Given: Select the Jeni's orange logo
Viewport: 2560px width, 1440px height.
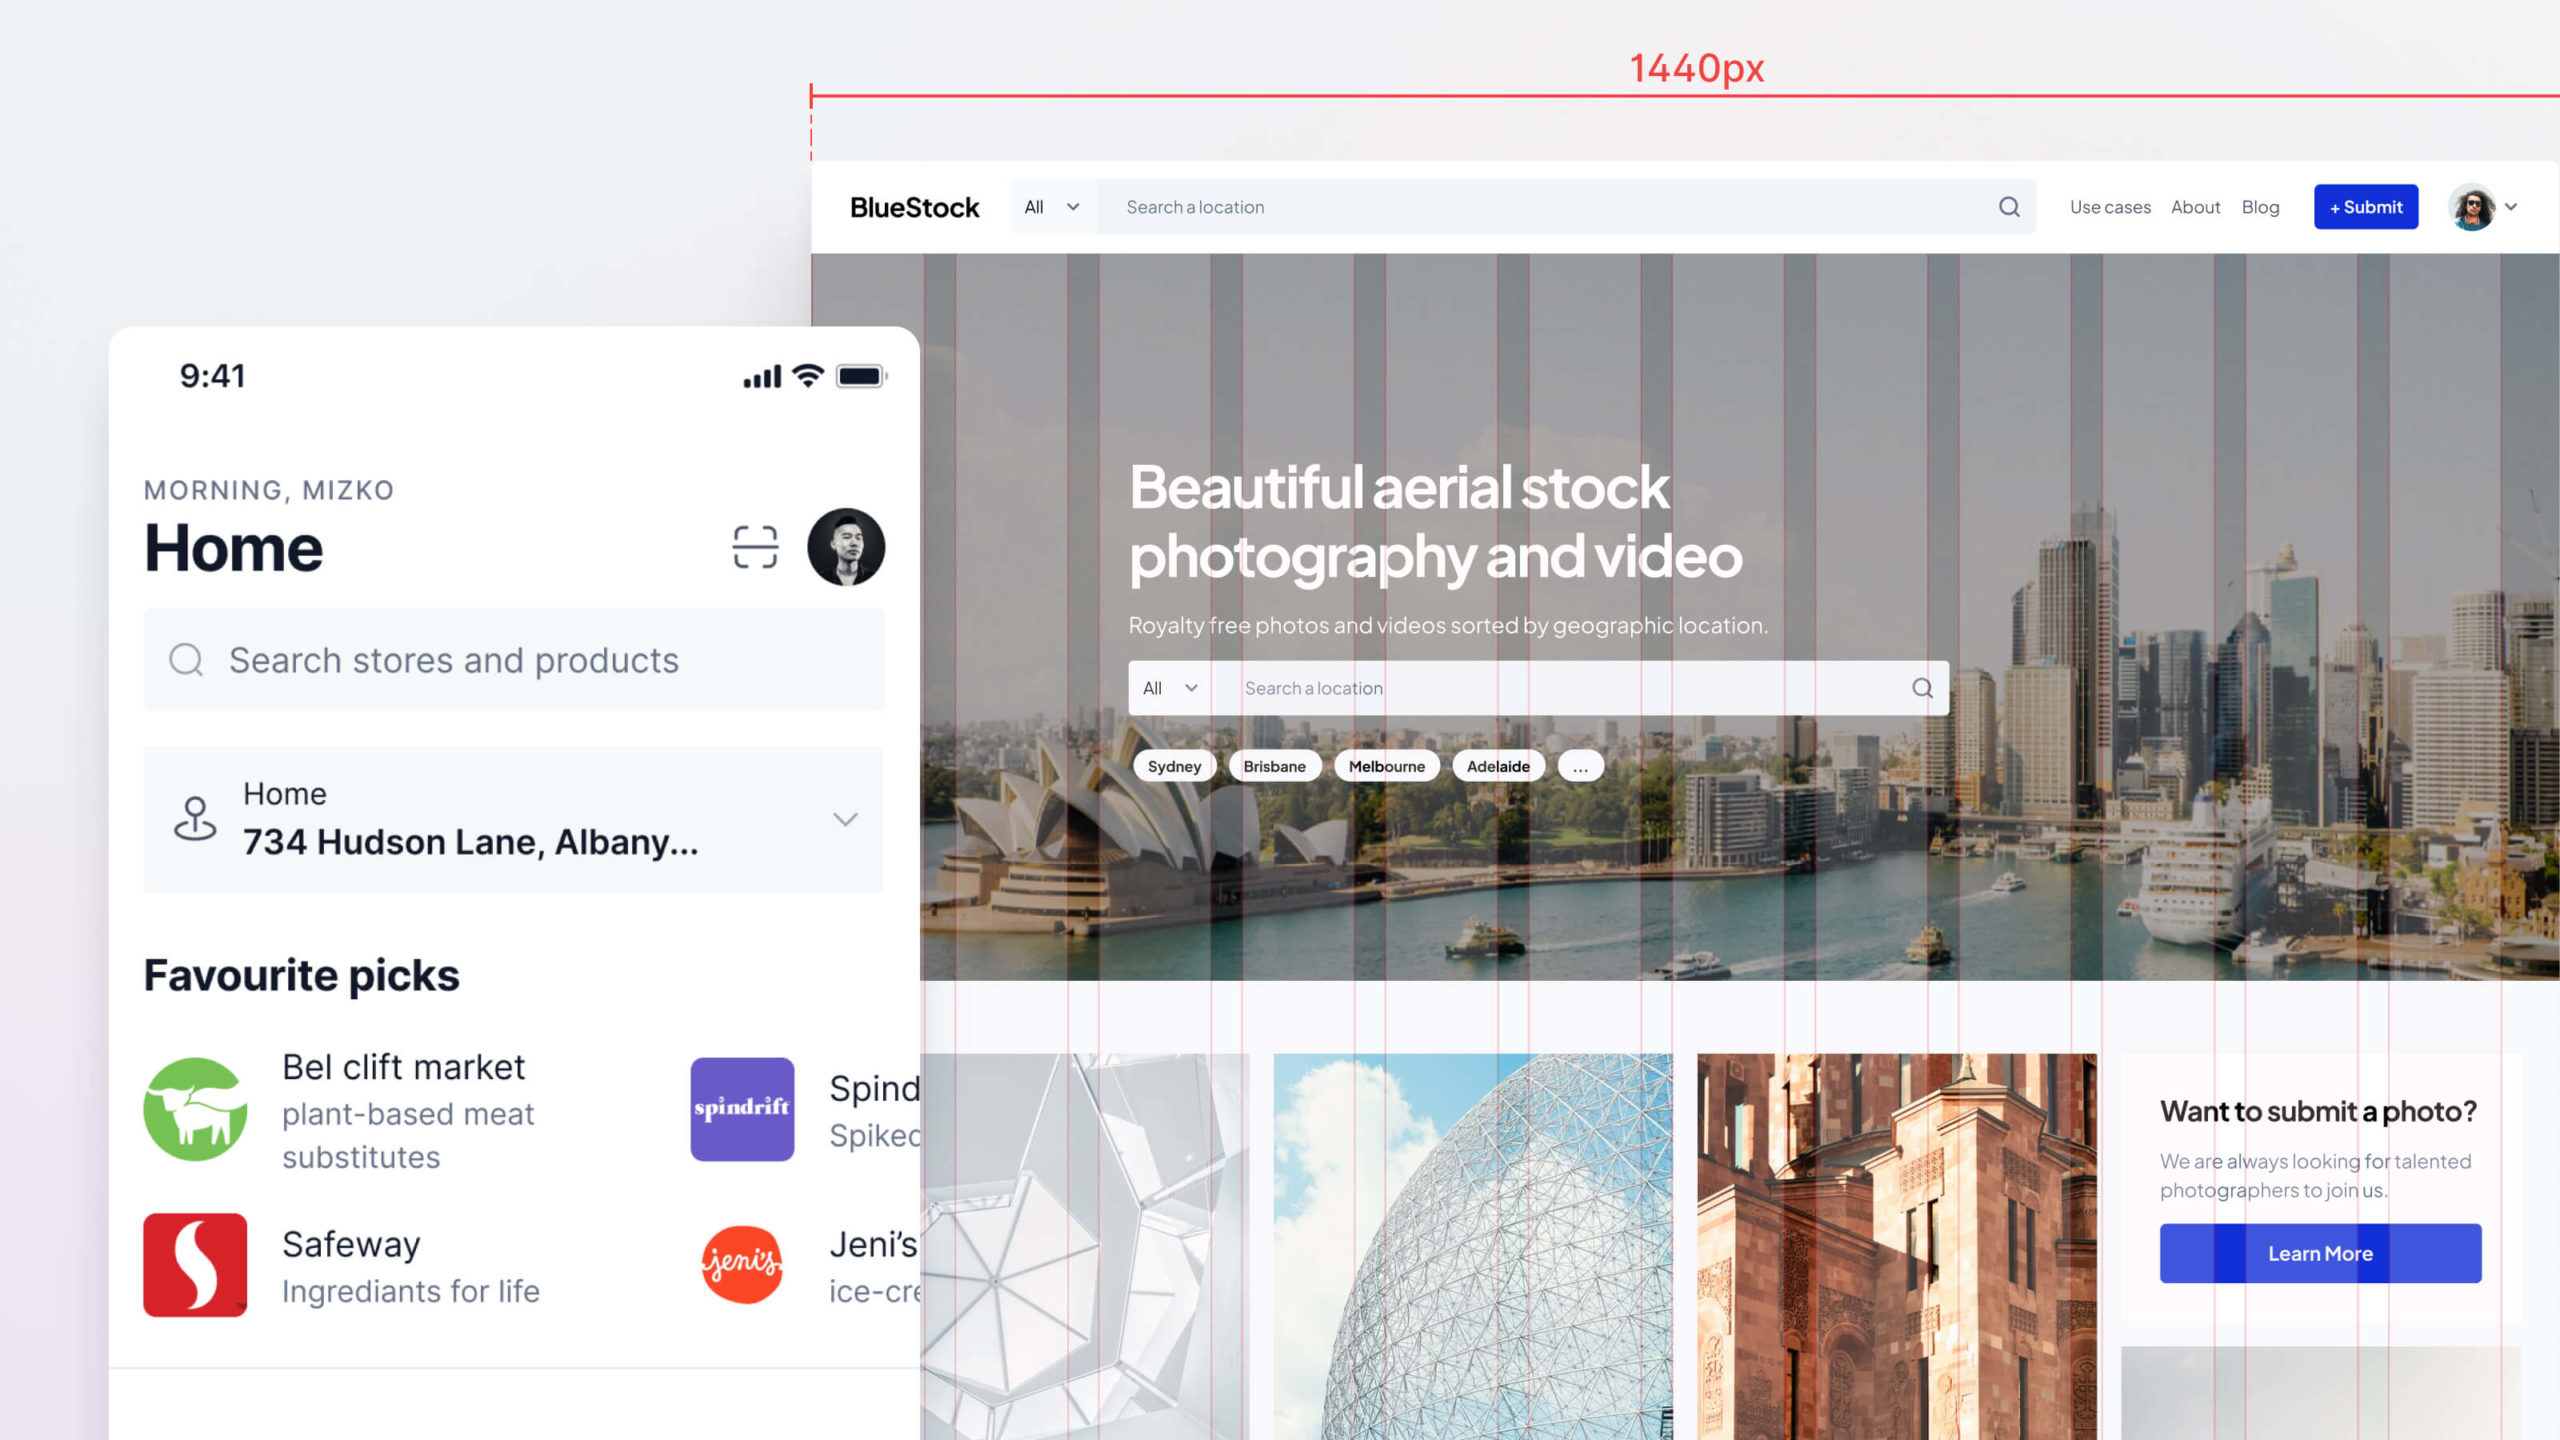Looking at the screenshot, I should pyautogui.click(x=742, y=1265).
